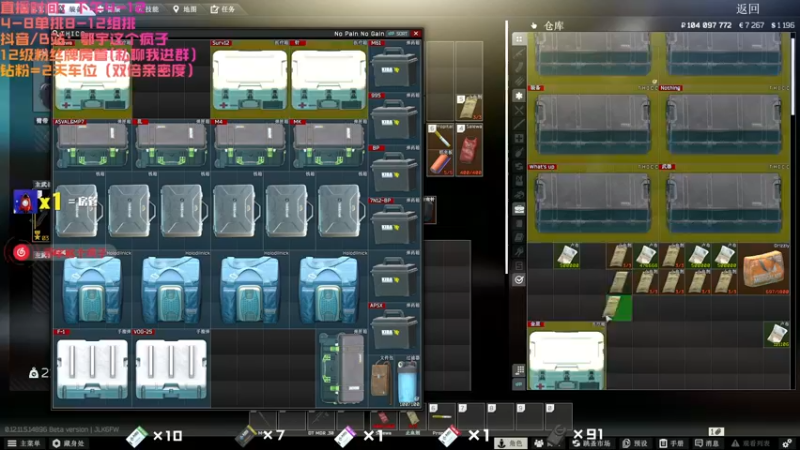Click the dollar balance $1 196
This screenshot has width=800, height=450.
[x=783, y=25]
